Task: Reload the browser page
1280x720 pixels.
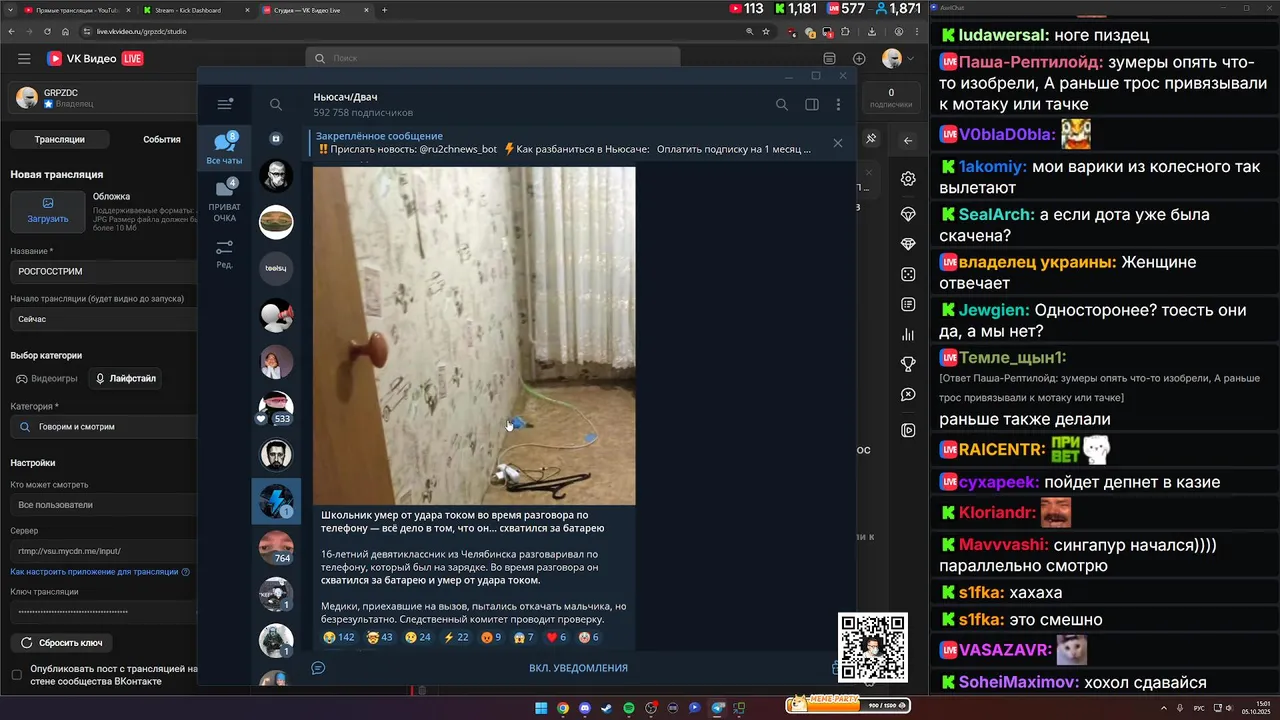Action: point(47,31)
